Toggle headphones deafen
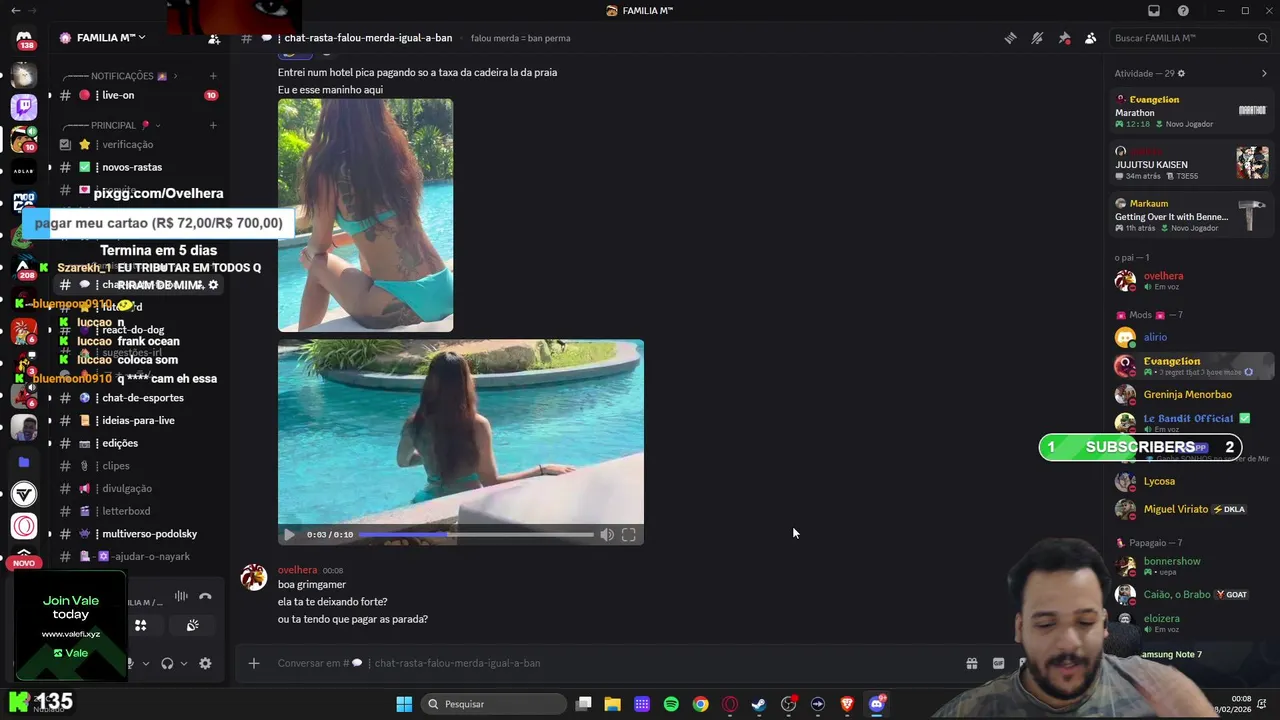 167,663
